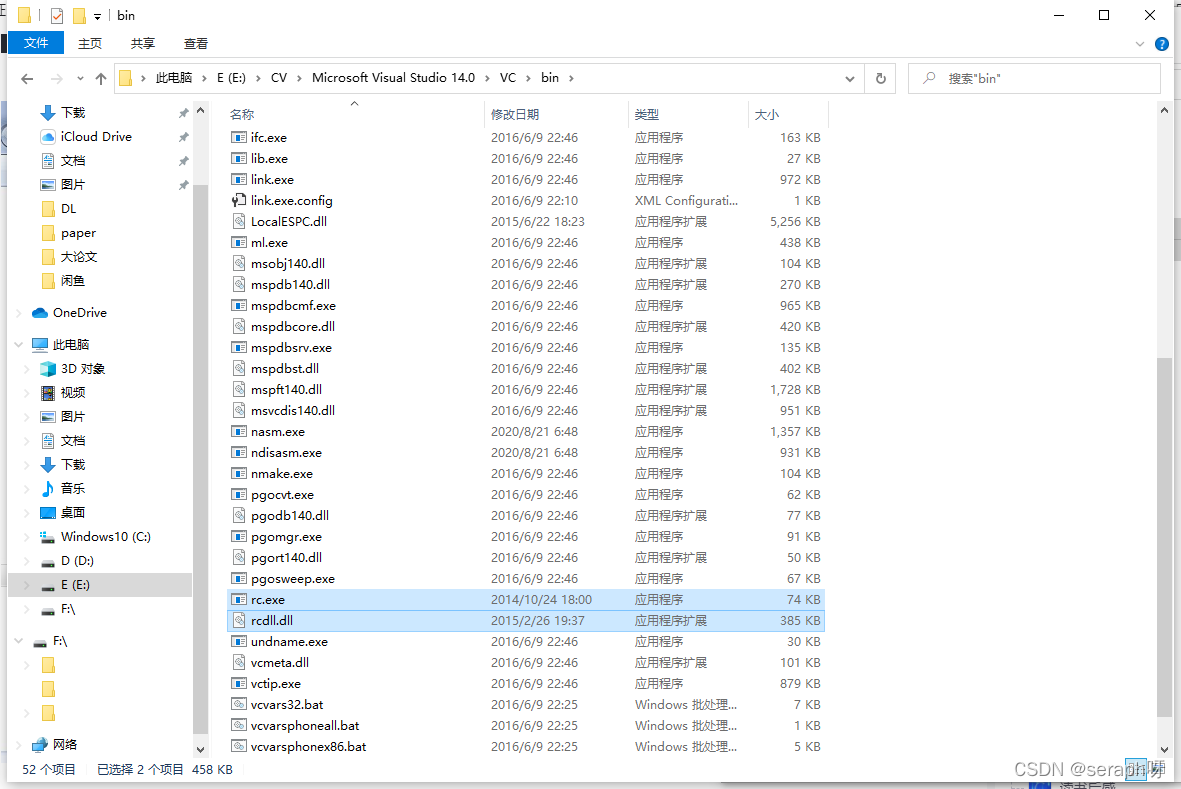Switch to the 查看 ribbon tab
Screen dimensions: 1181x789
point(196,44)
